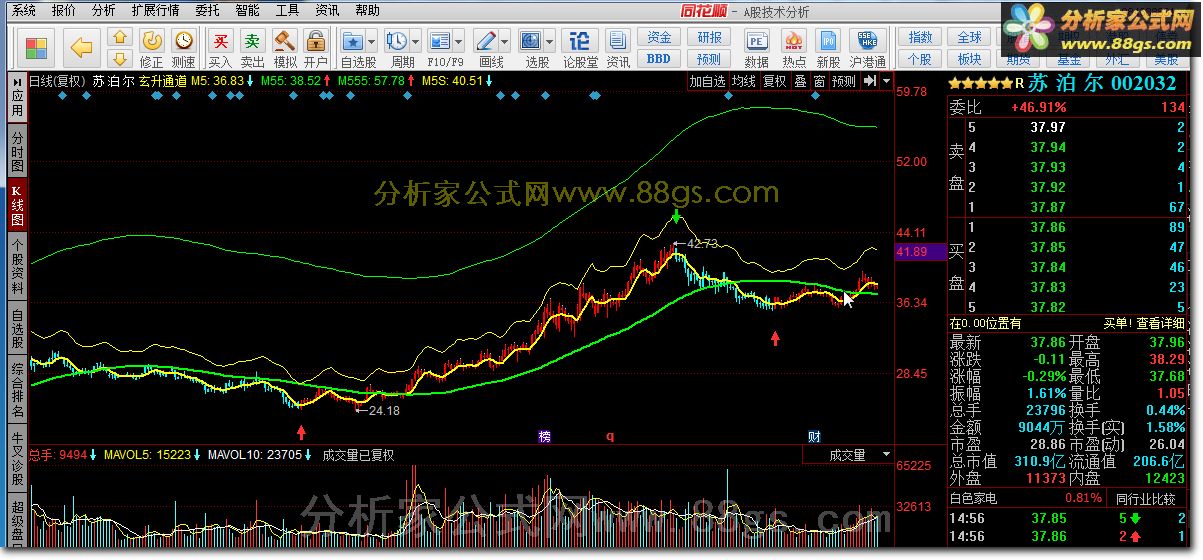The image size is (1203, 560).
Task: Click the yellow down arrow button
Action: click(120, 57)
